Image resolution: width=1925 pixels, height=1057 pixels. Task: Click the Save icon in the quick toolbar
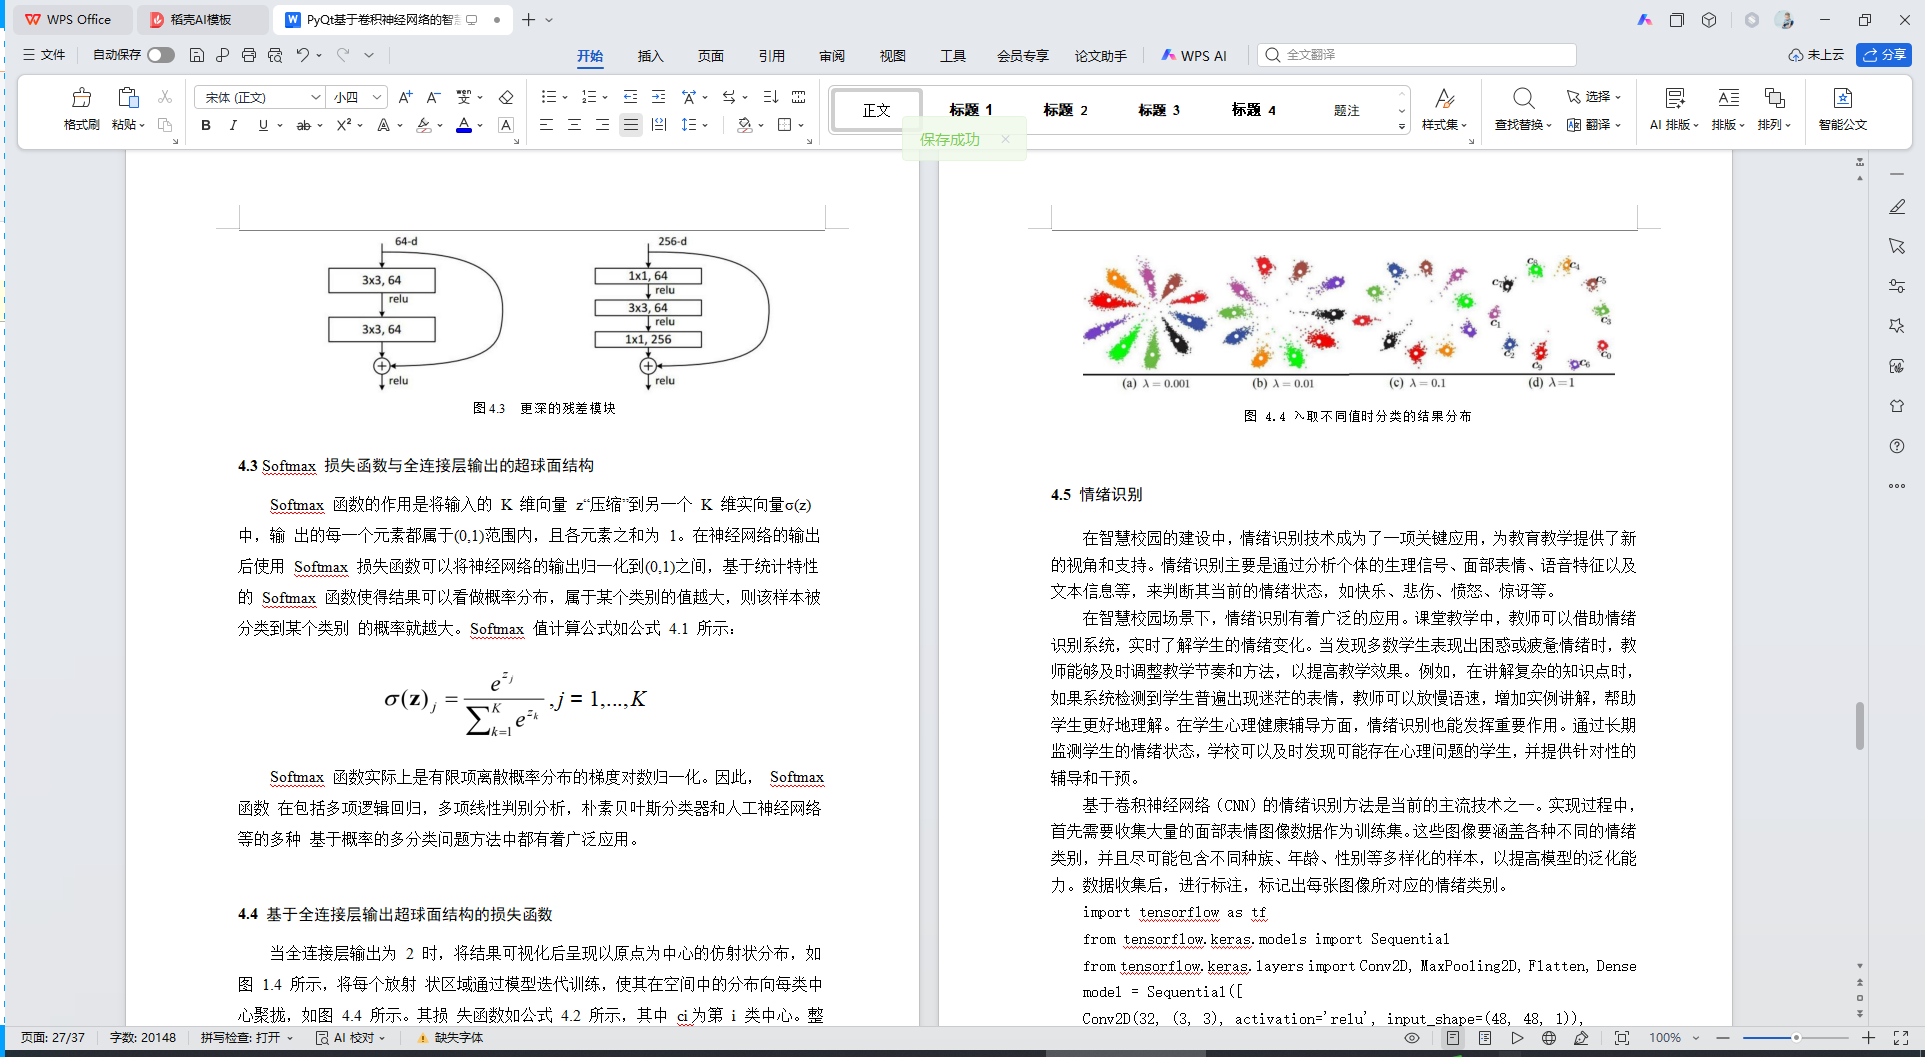[197, 55]
